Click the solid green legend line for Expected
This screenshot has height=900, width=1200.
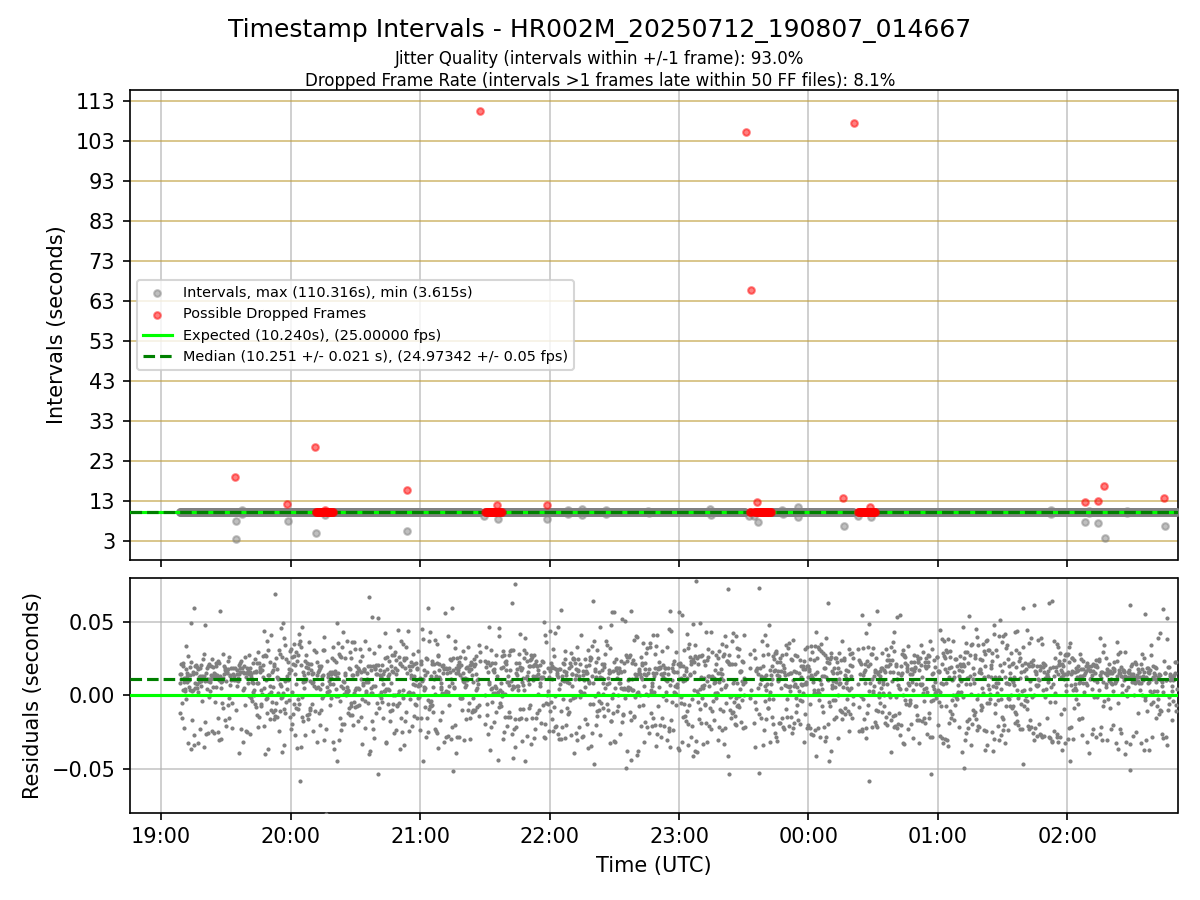(157, 335)
